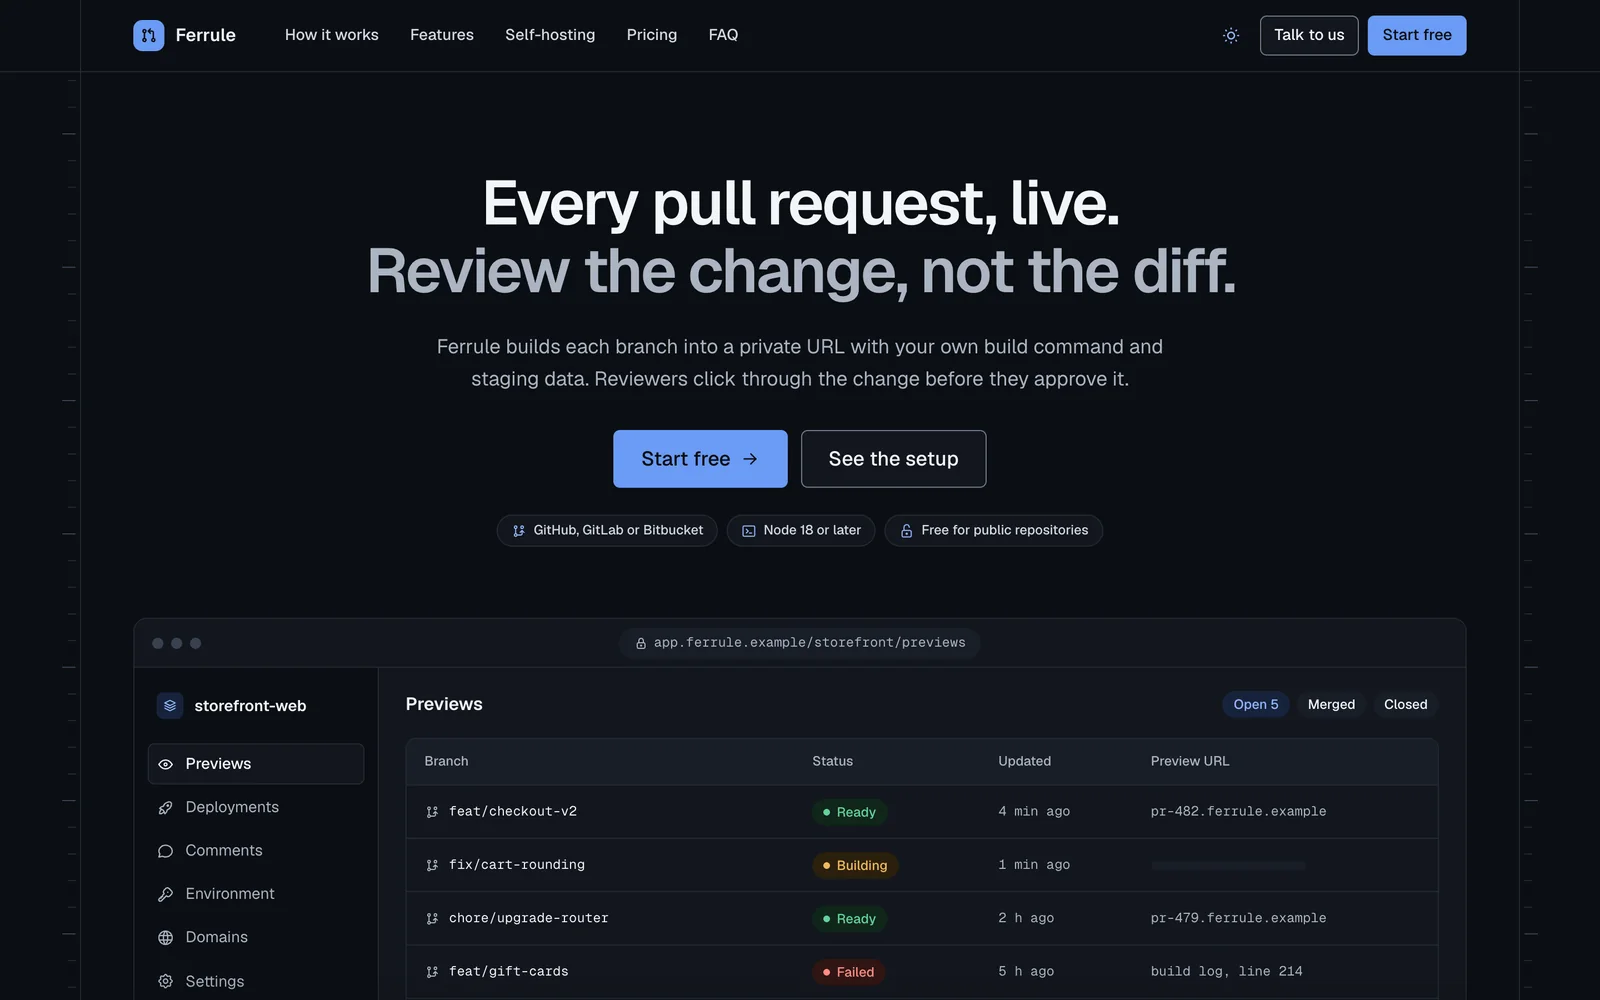
Task: Open build log, line 214 link
Action: (1226, 972)
